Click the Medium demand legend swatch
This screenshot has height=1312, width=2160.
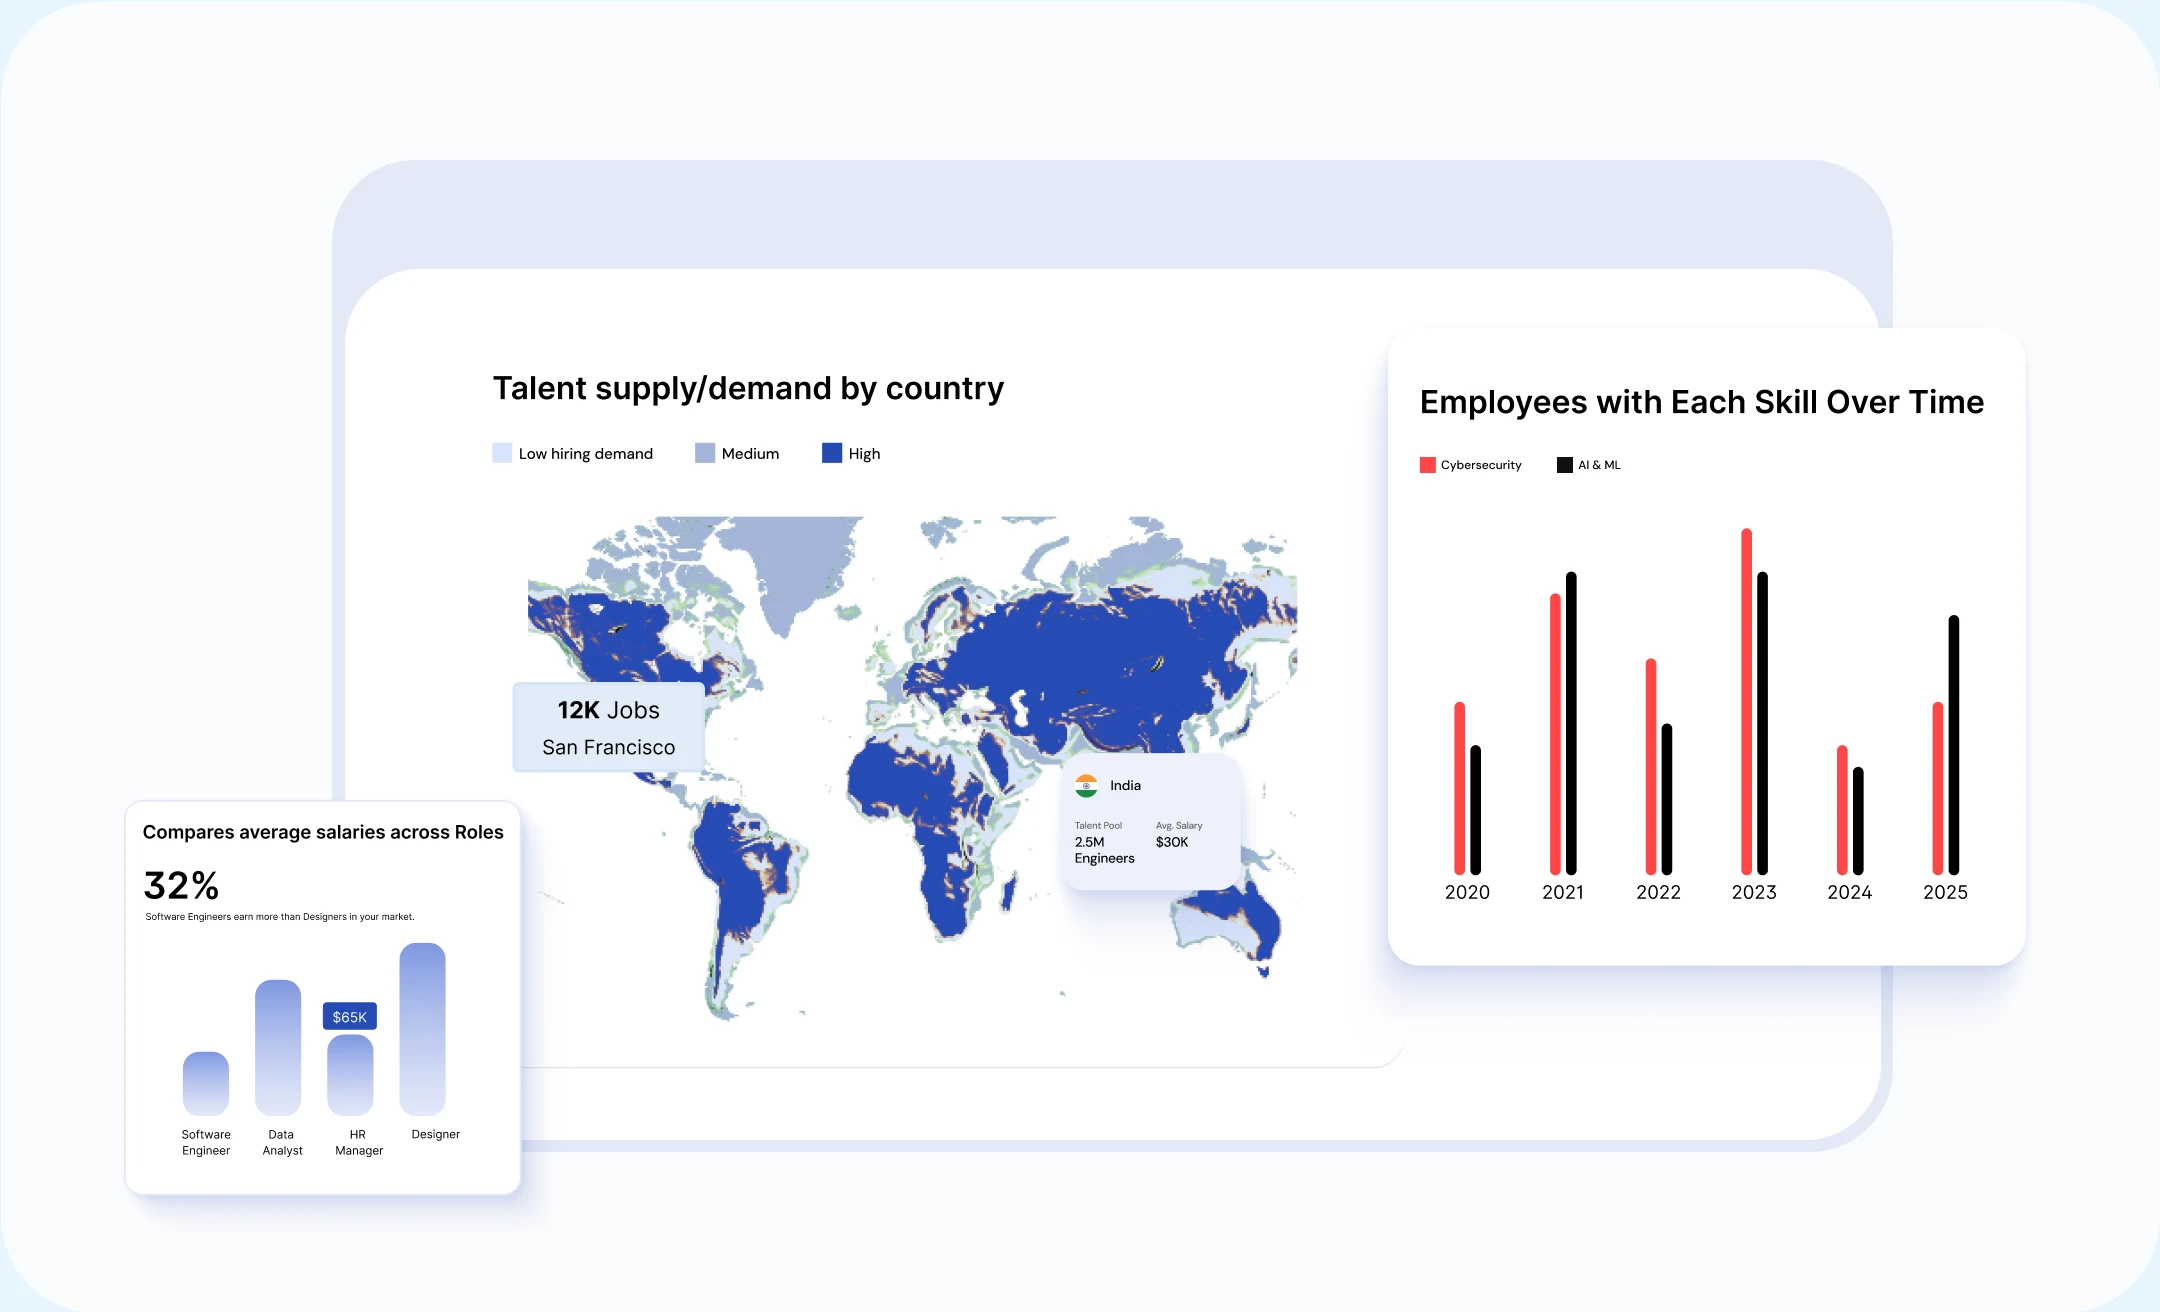coord(705,453)
